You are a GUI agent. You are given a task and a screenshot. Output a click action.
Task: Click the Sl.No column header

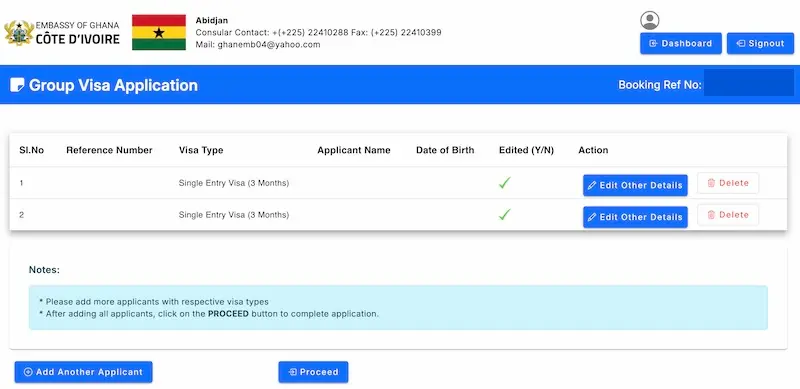pos(32,150)
